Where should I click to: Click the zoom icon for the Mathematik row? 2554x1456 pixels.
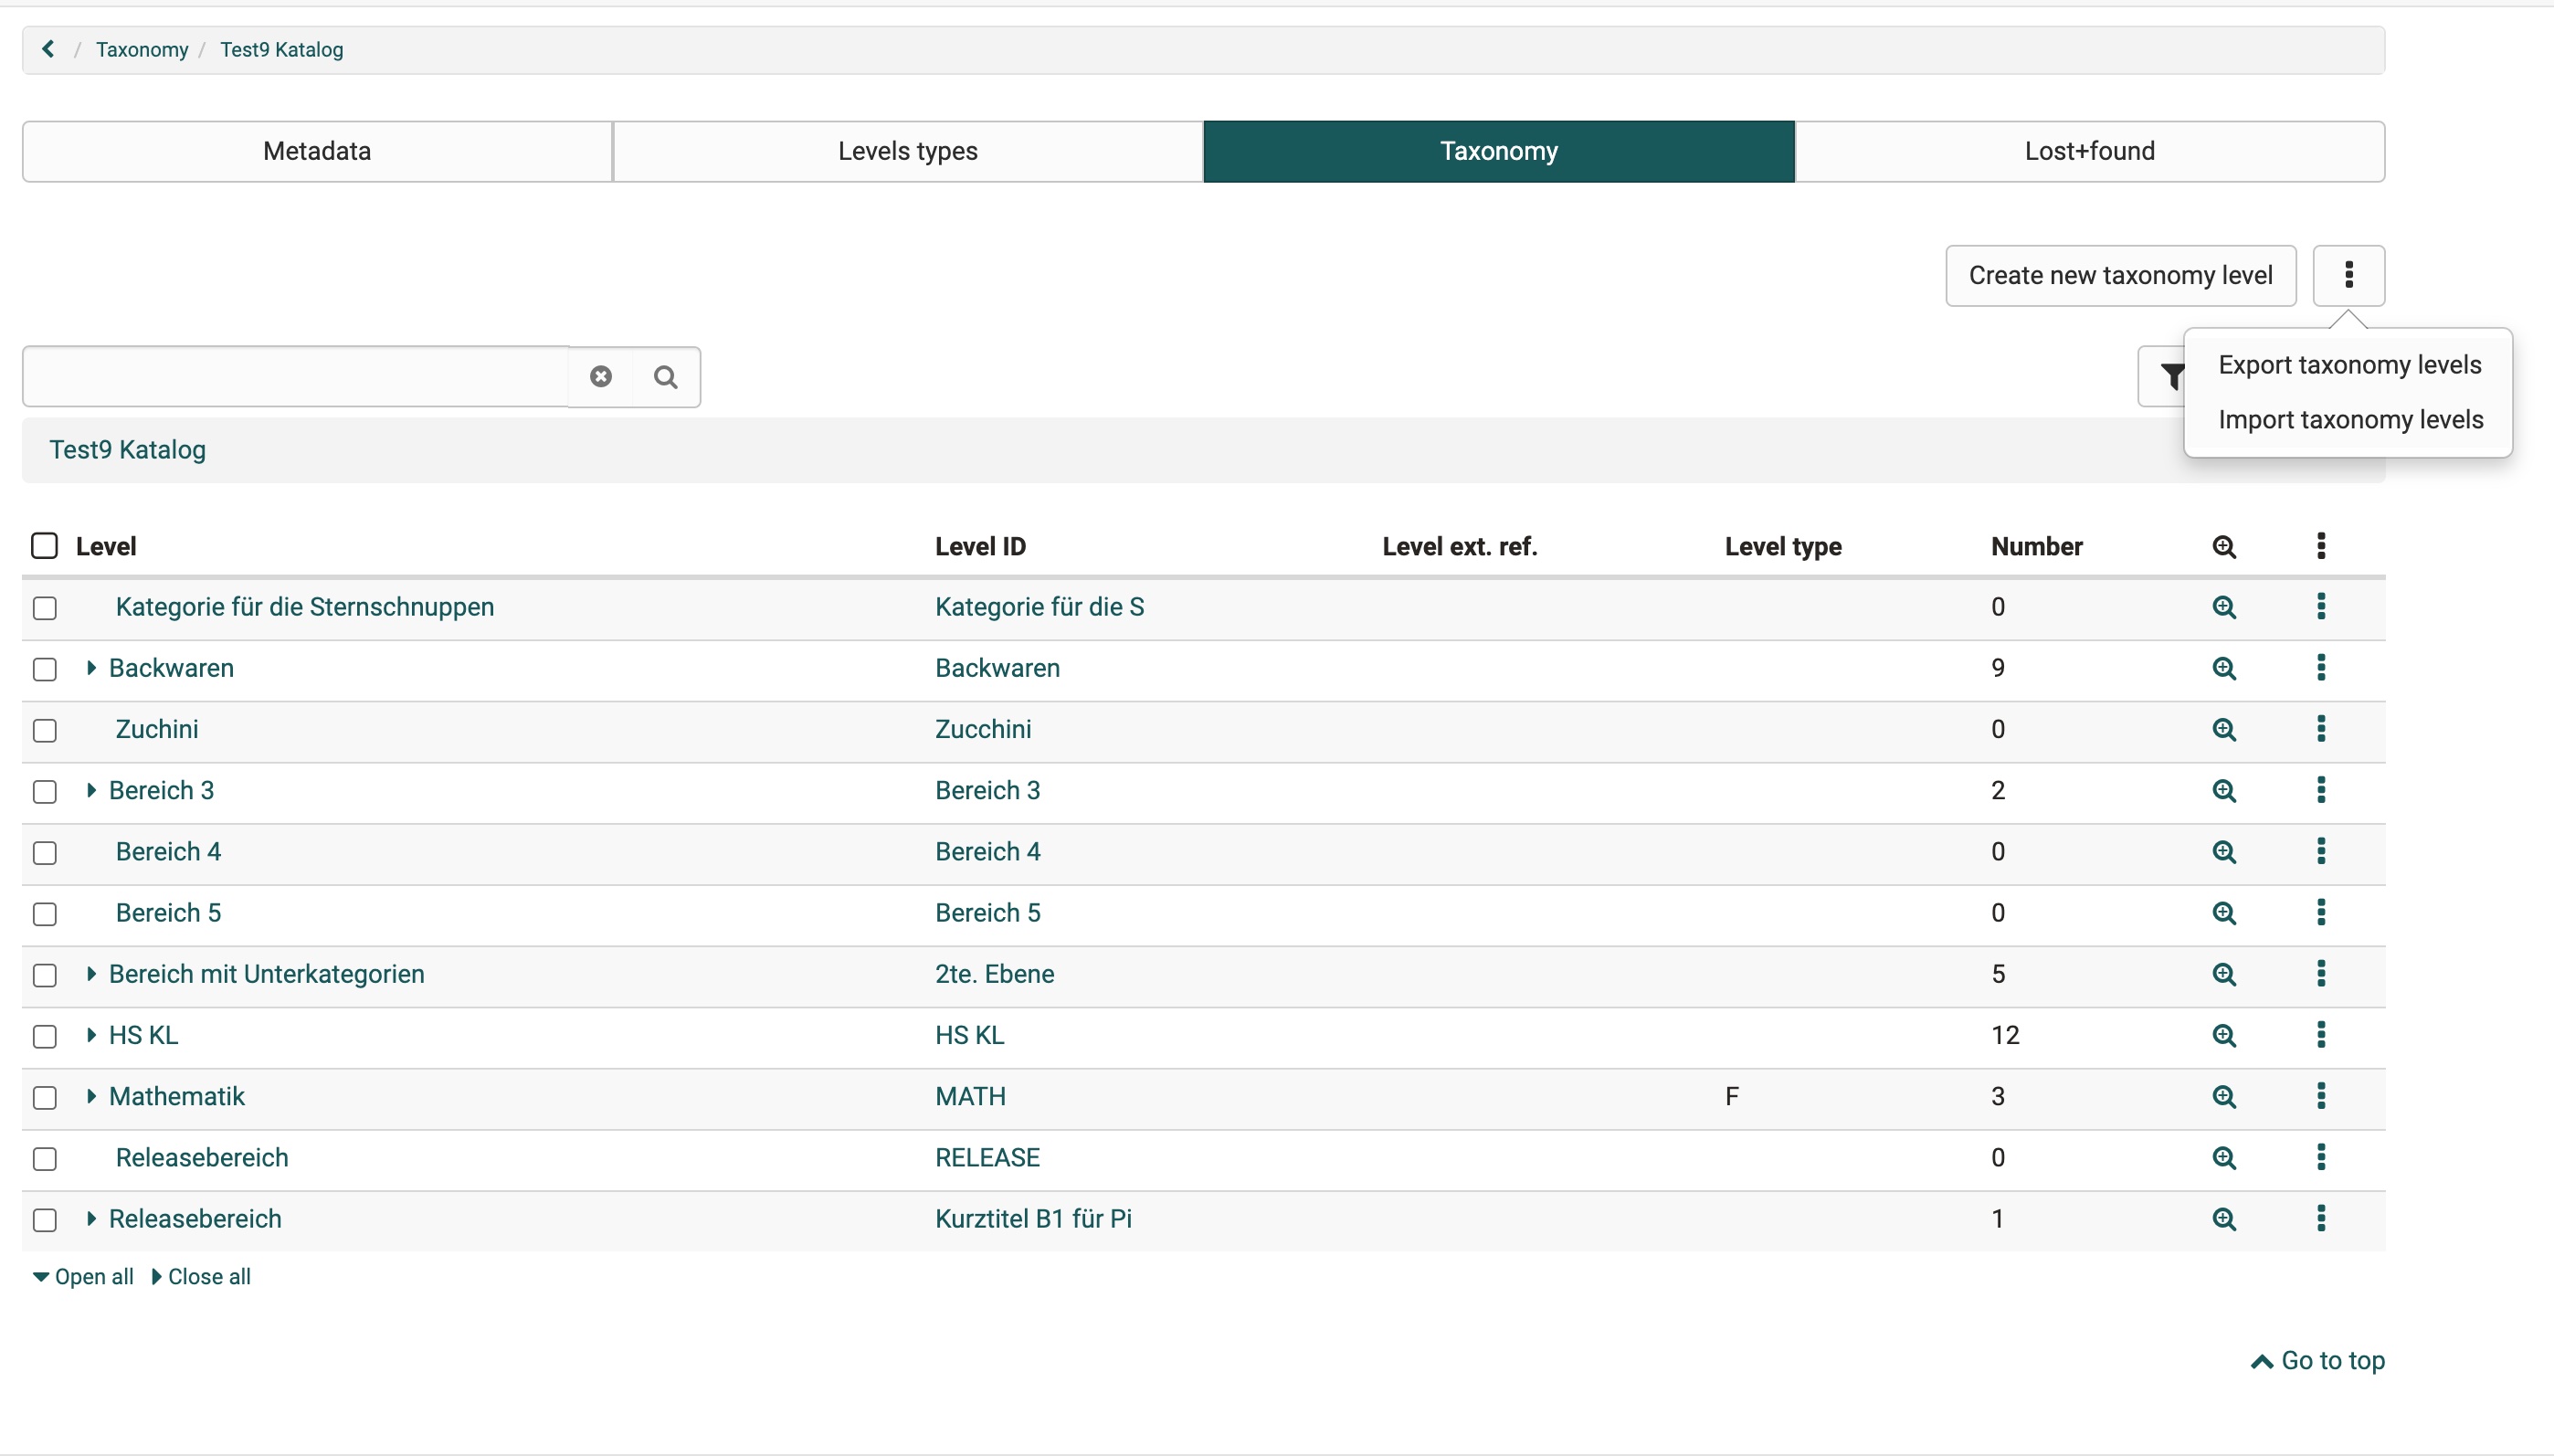click(2224, 1096)
